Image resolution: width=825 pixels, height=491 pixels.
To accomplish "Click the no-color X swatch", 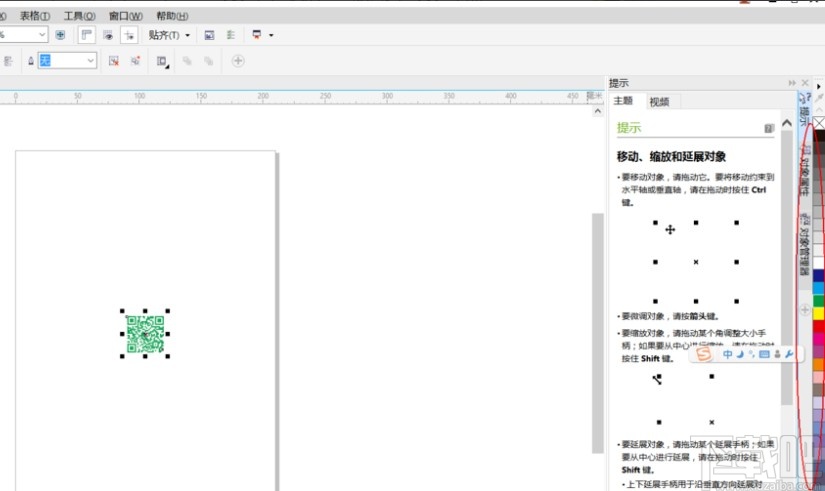I will pos(819,123).
